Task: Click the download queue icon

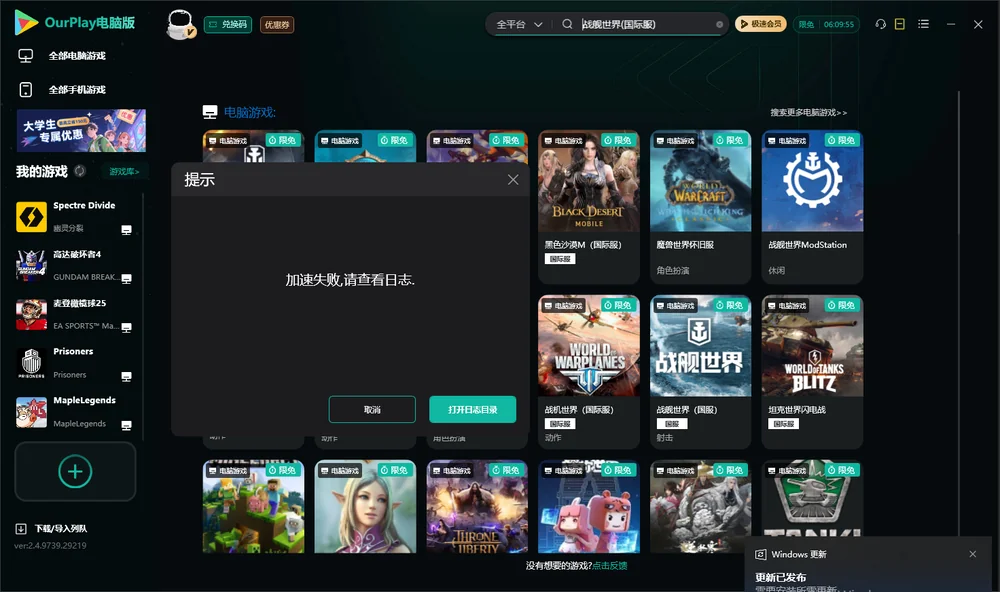Action: coord(20,528)
